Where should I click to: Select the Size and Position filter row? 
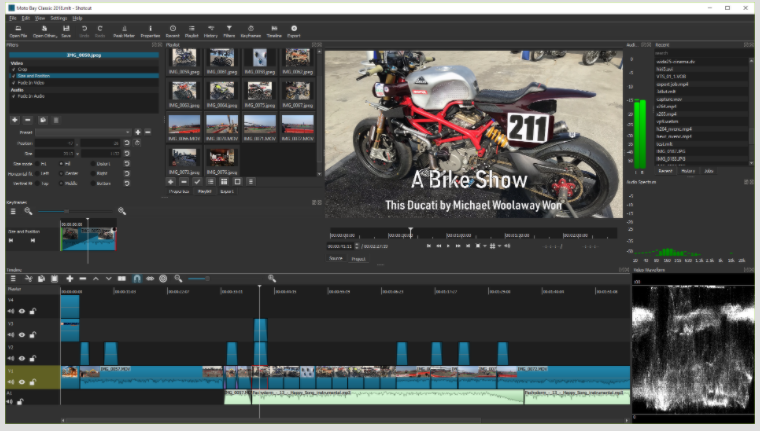pyautogui.click(x=85, y=76)
